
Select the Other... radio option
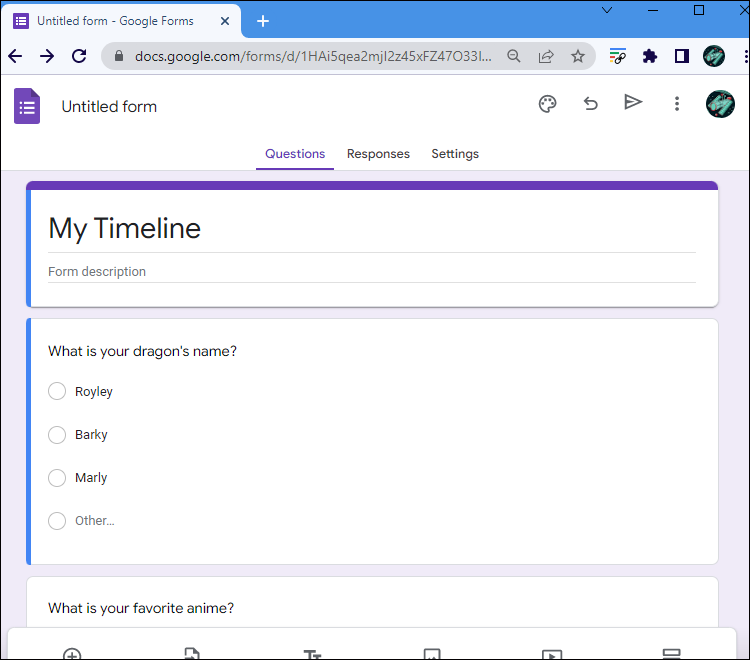[57, 521]
